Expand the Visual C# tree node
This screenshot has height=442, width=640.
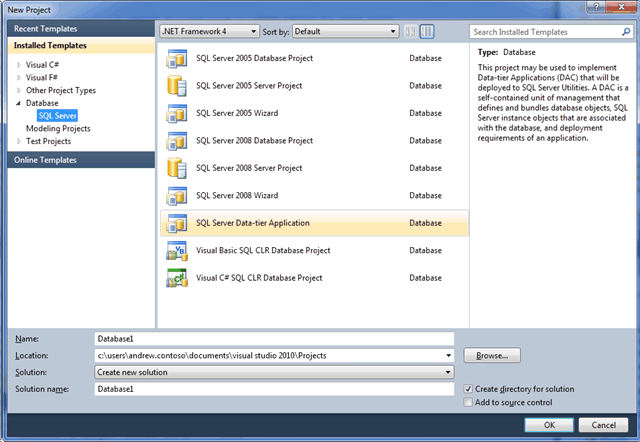(x=19, y=65)
